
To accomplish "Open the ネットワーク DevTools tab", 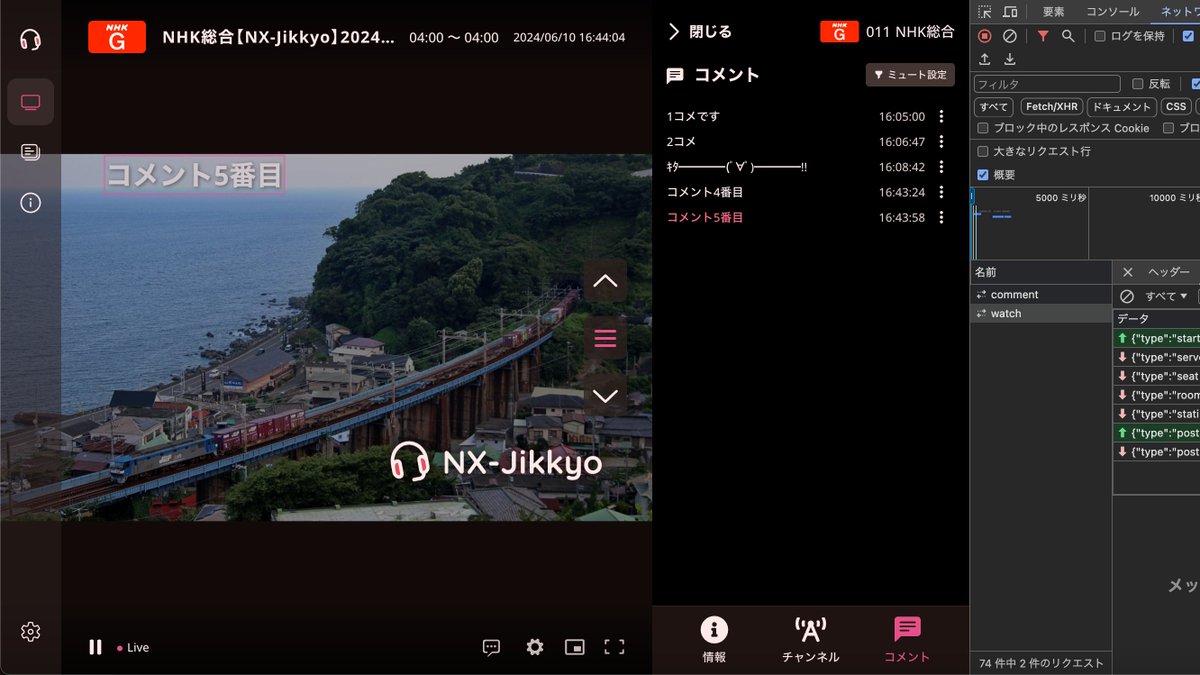I will tap(1178, 12).
